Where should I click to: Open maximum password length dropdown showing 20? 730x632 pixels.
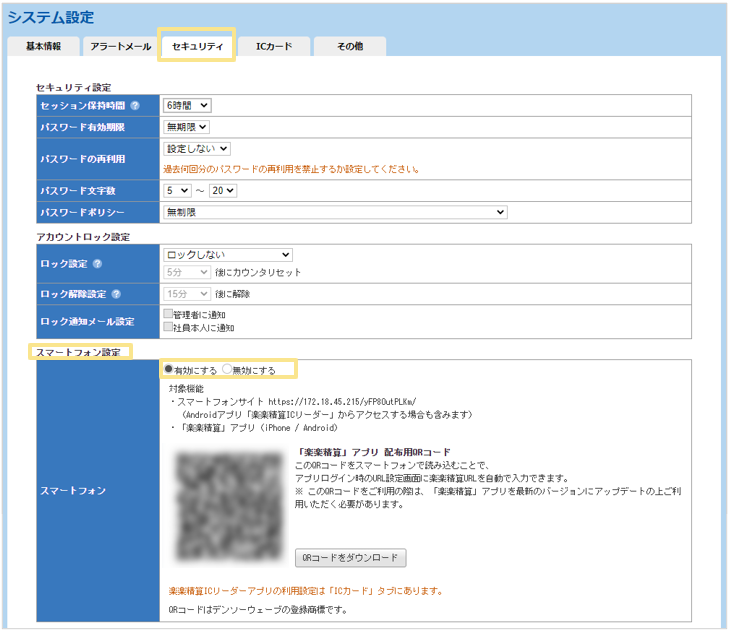(223, 190)
